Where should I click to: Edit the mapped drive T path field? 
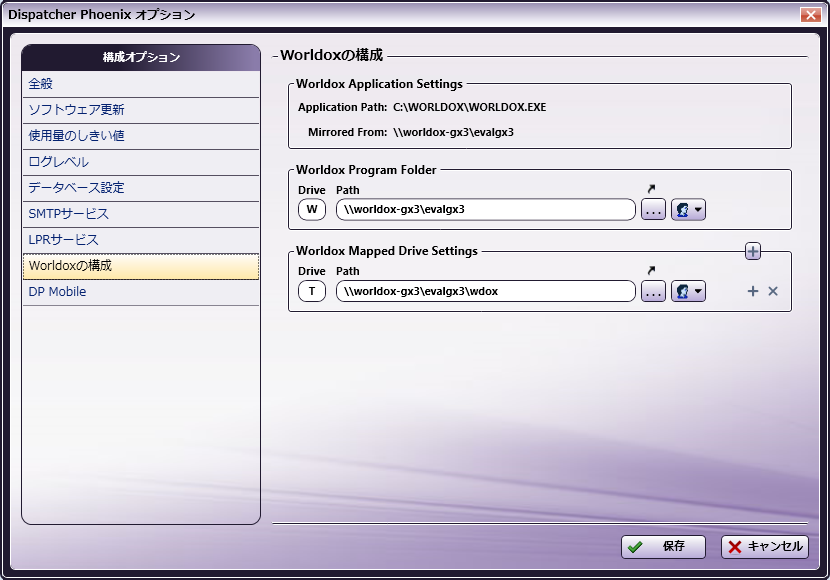click(485, 291)
